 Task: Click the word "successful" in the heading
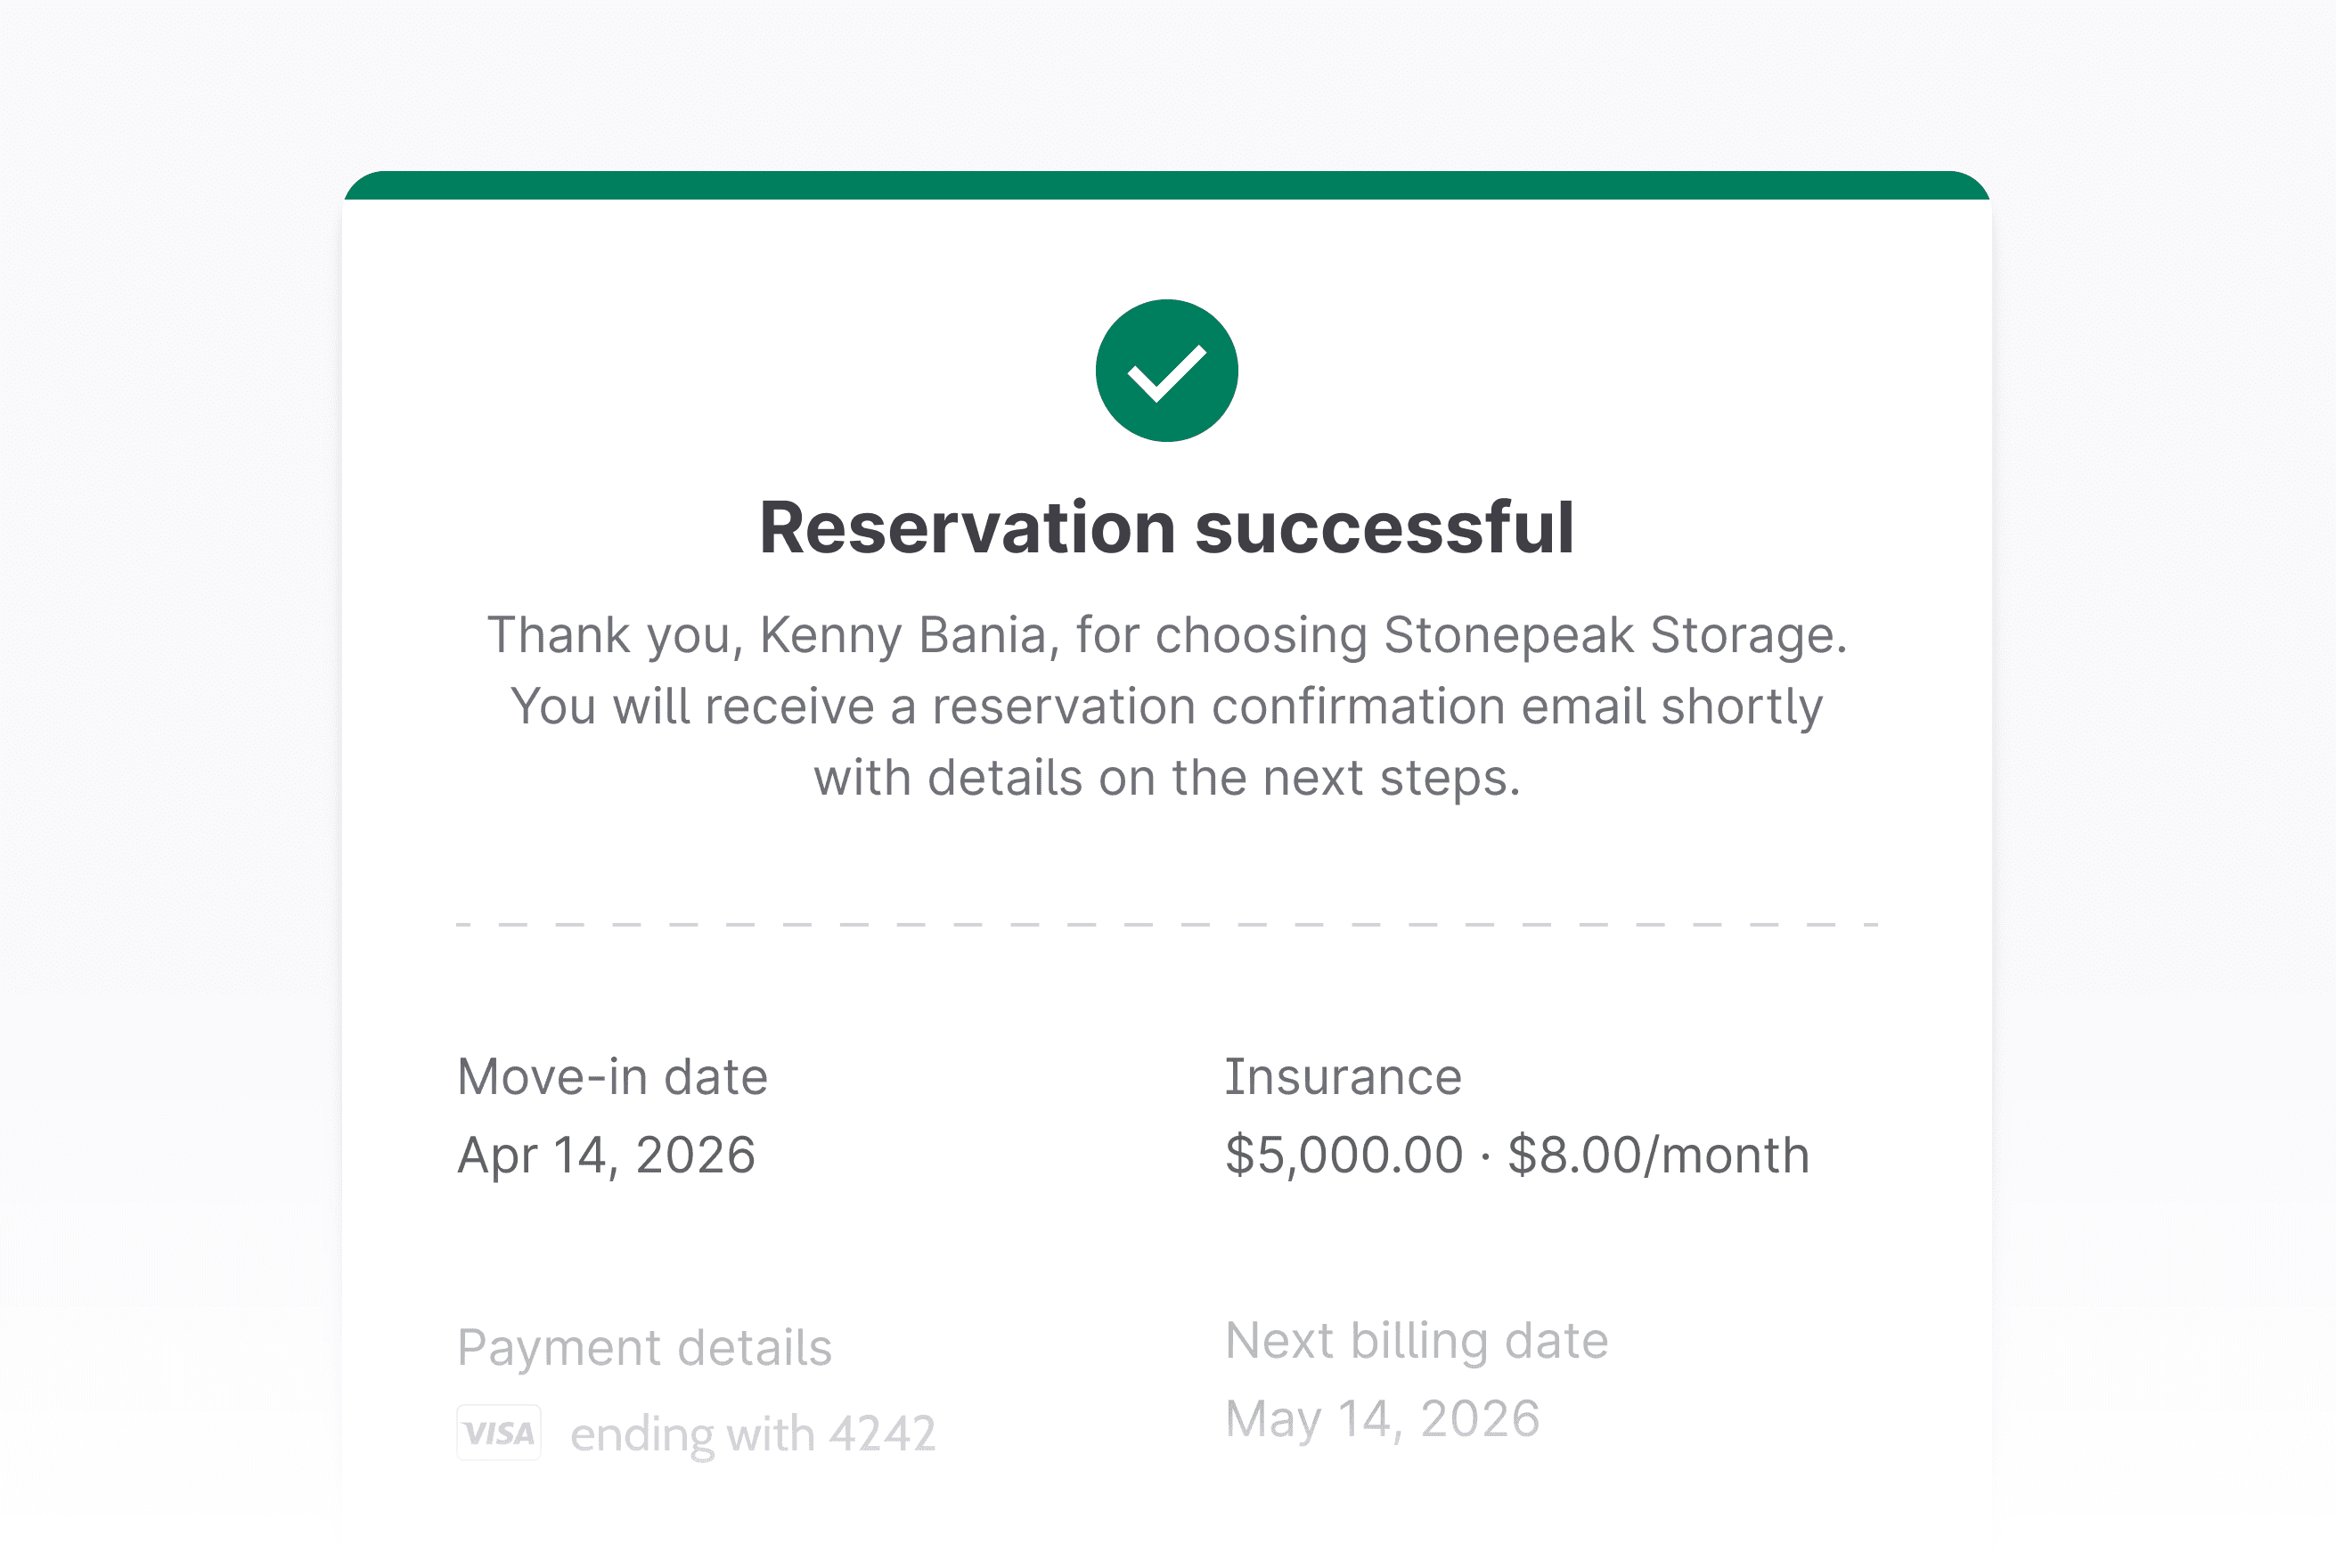(x=1384, y=527)
